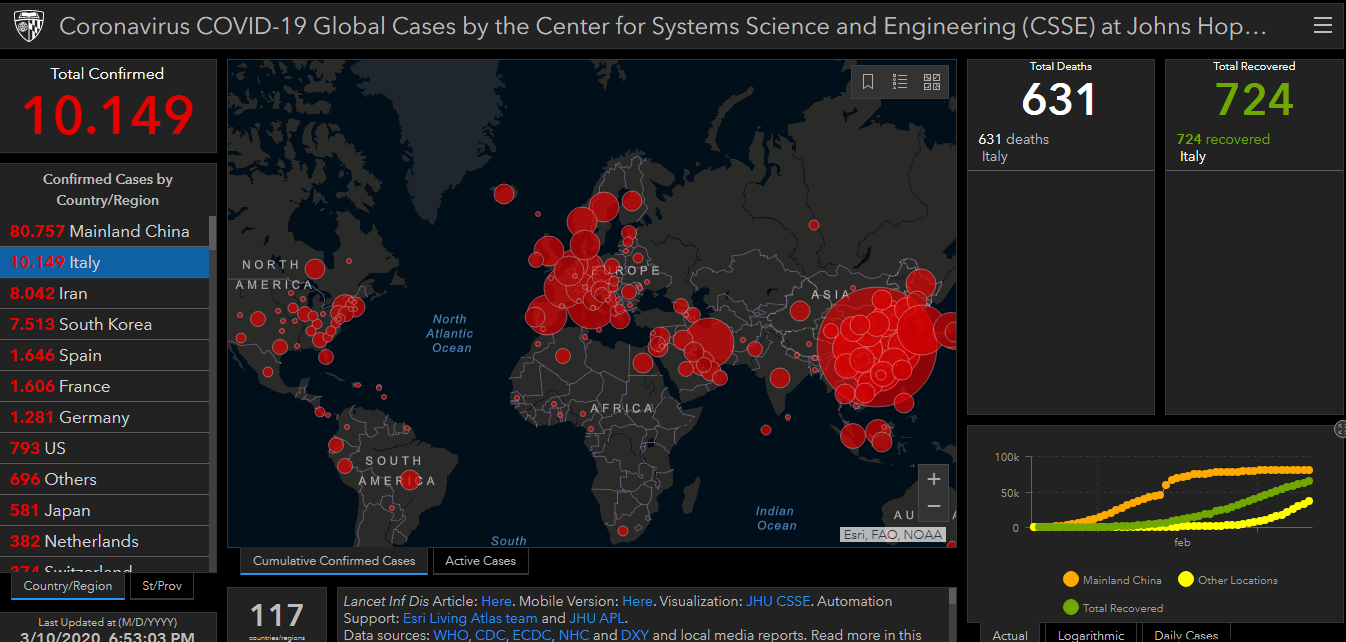Open the map bookmarks icon
This screenshot has width=1346, height=642.
tap(868, 82)
